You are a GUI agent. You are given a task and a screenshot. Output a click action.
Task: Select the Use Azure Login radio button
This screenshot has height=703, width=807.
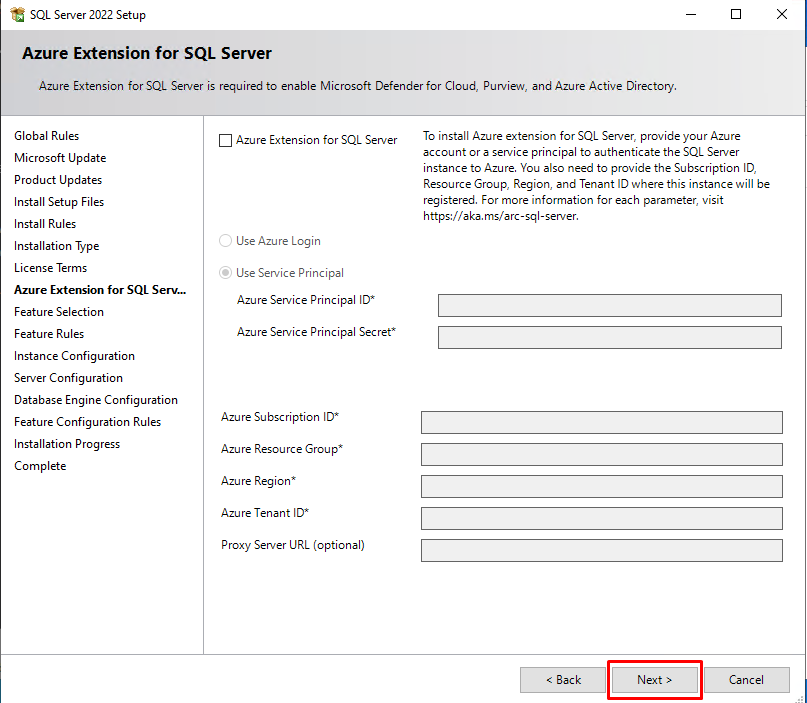pyautogui.click(x=225, y=241)
